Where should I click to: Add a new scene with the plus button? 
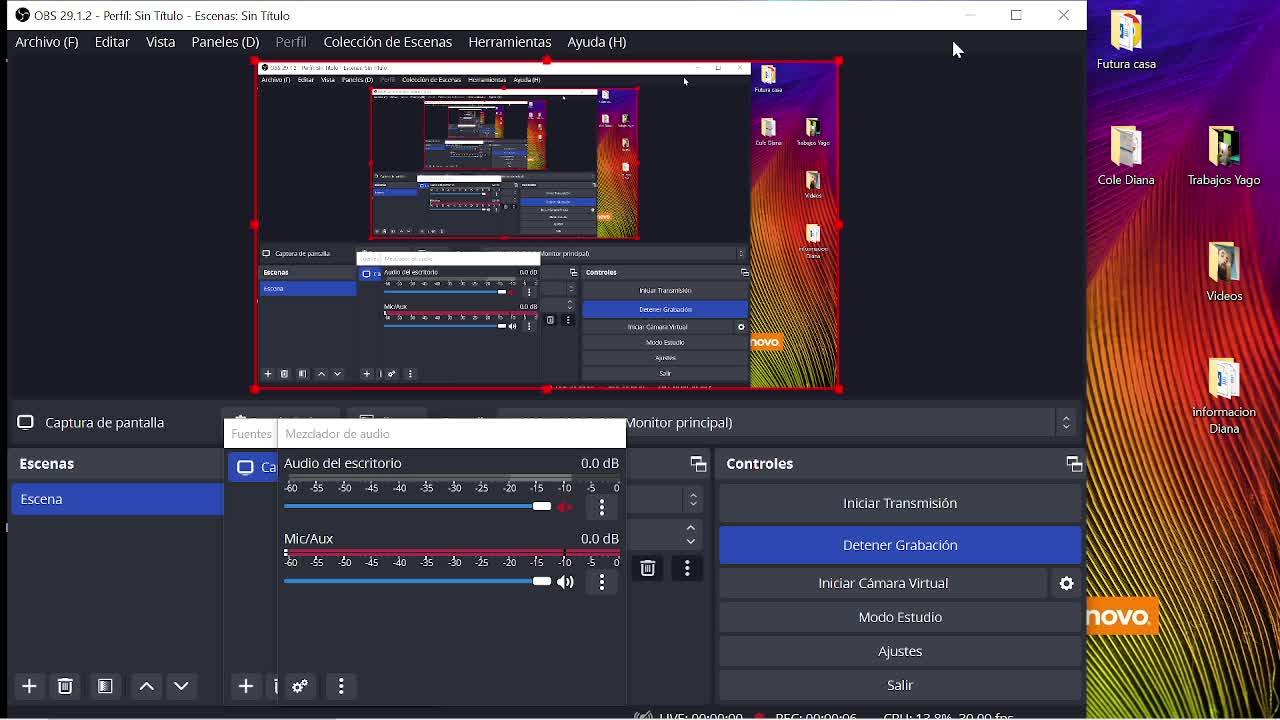click(29, 686)
